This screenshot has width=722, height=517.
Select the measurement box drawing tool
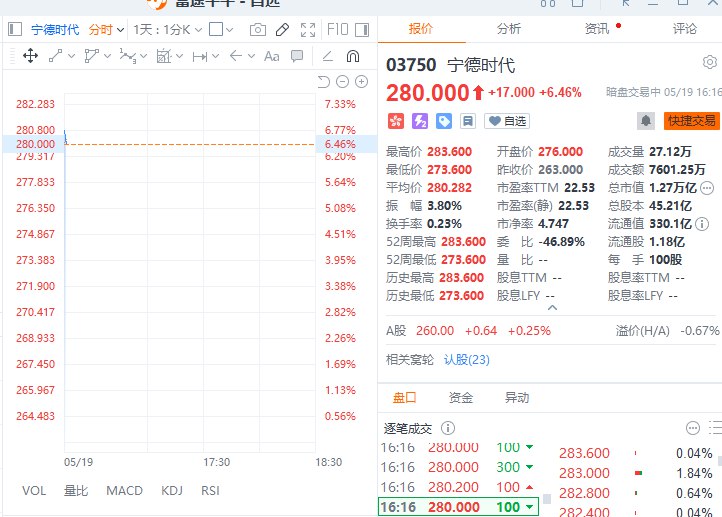(x=163, y=56)
